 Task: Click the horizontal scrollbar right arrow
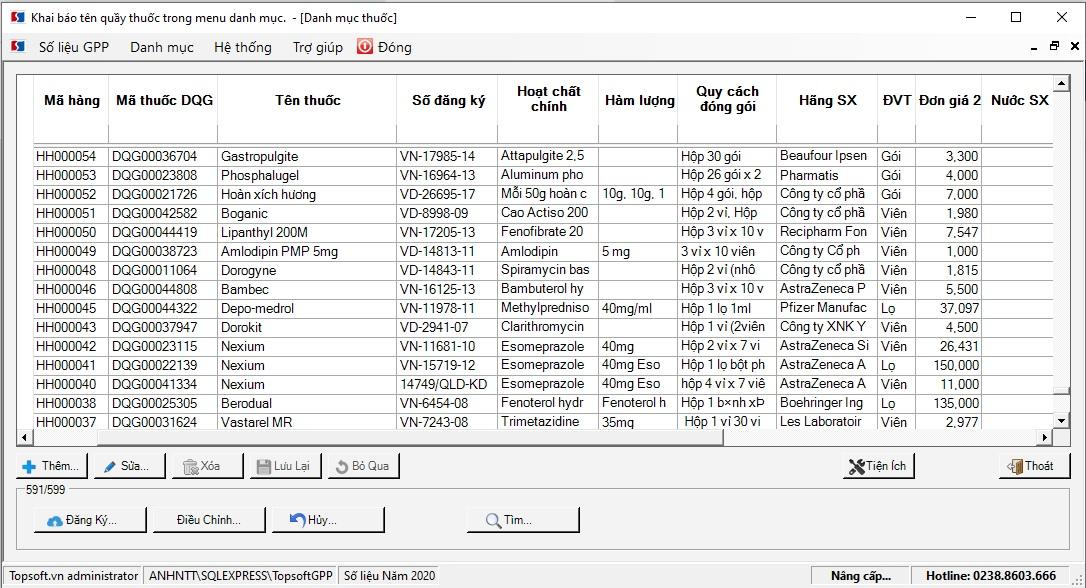click(x=1044, y=437)
